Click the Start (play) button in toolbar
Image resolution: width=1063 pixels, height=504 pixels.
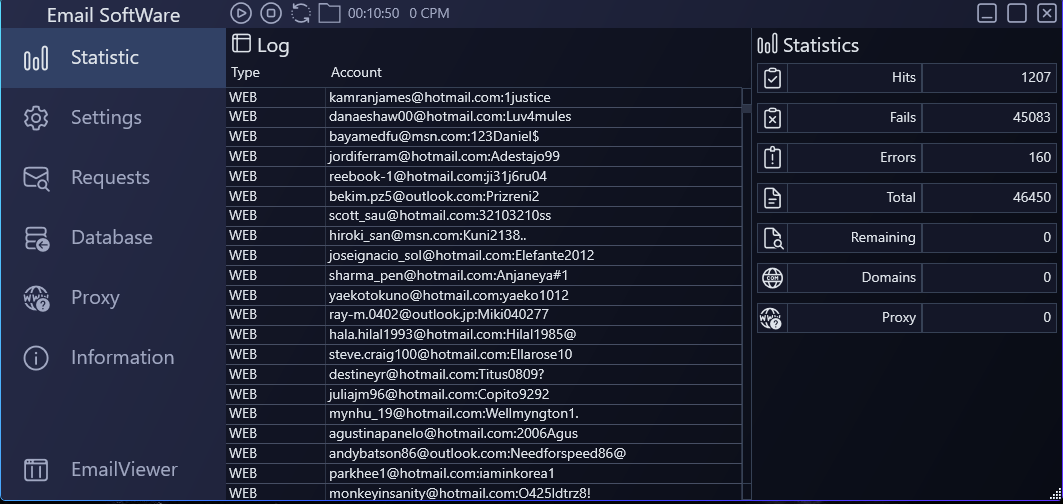[x=241, y=13]
